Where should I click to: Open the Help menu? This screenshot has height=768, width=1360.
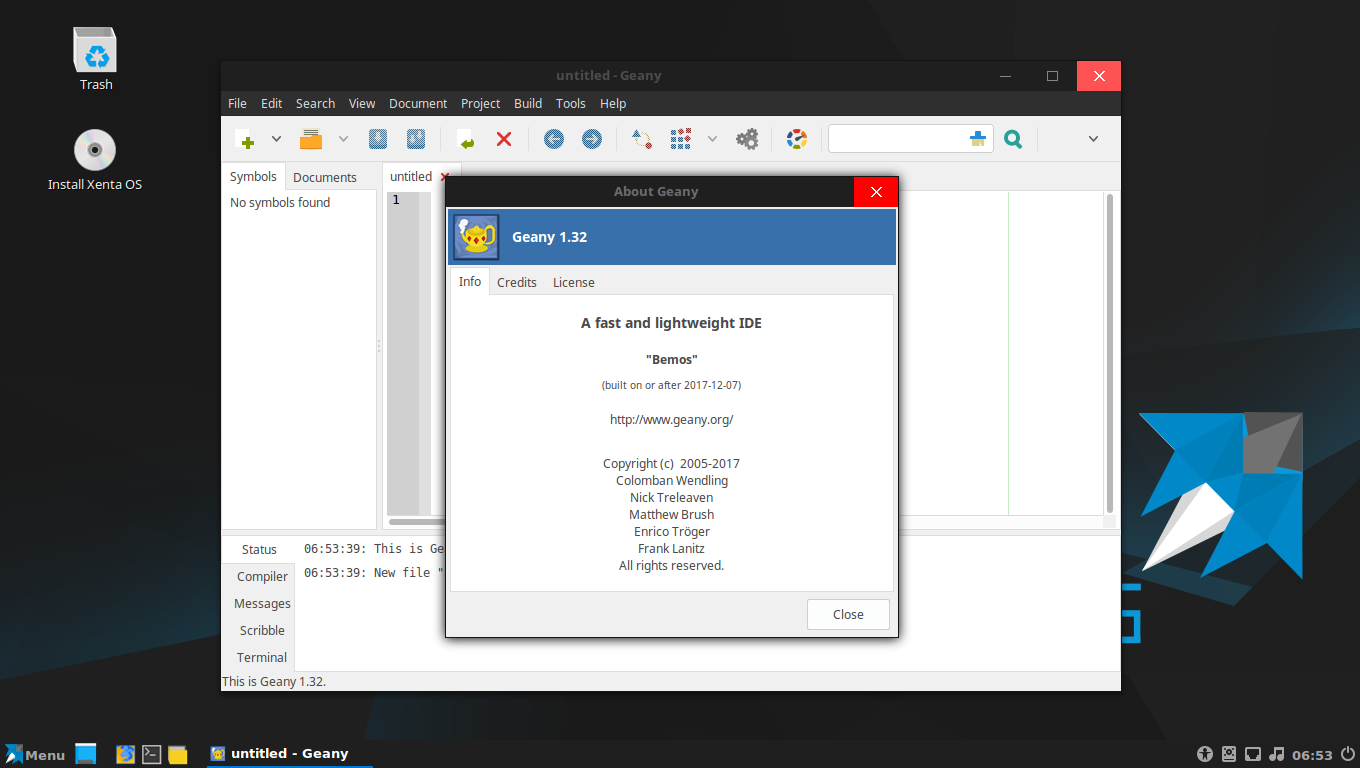(613, 103)
